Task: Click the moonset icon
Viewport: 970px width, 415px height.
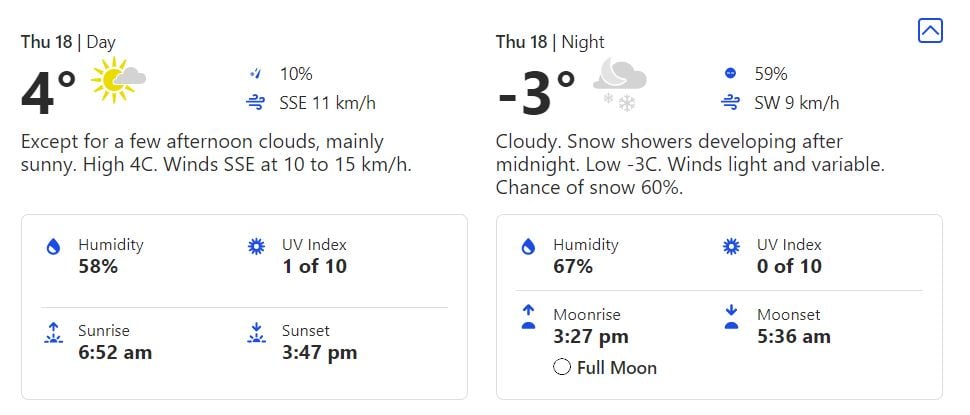Action: coord(731,318)
